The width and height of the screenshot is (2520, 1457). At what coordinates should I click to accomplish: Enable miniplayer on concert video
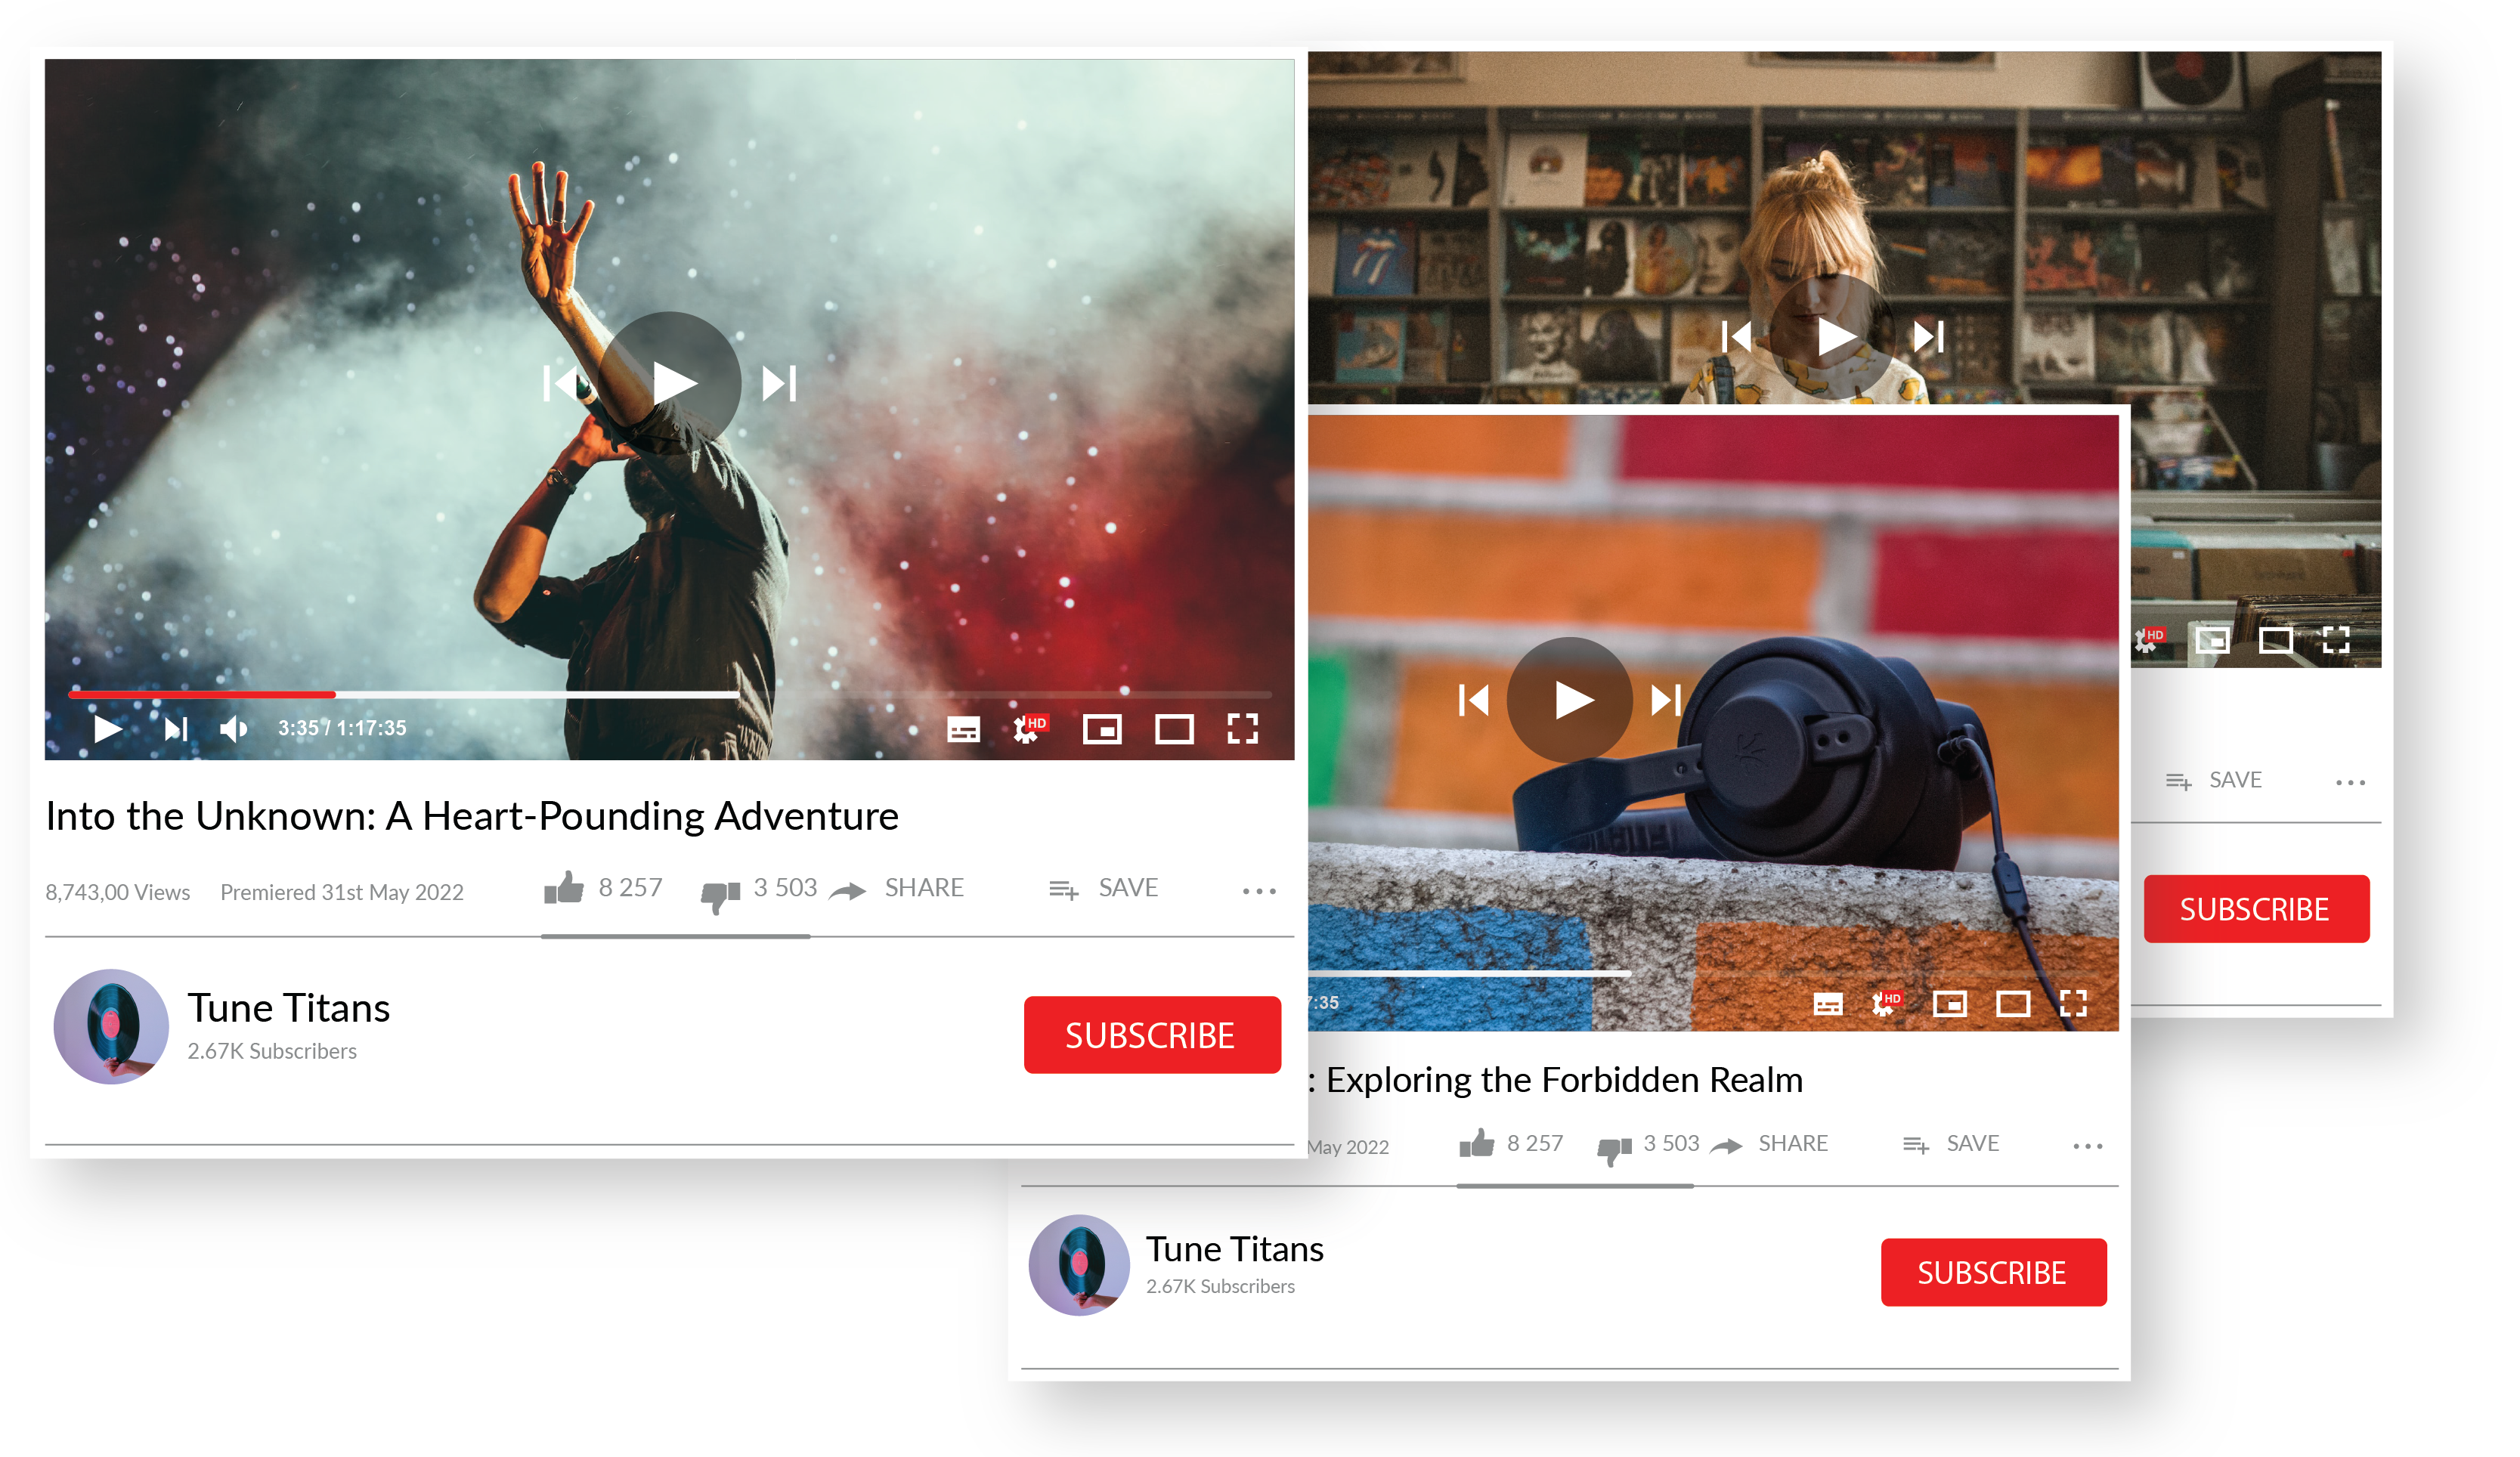(x=1102, y=729)
